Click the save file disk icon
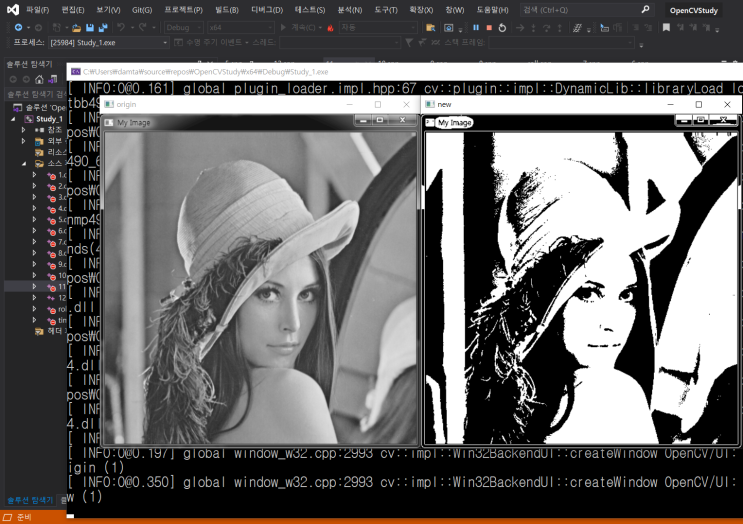Screen dimensions: 743x524 [x=90, y=28]
